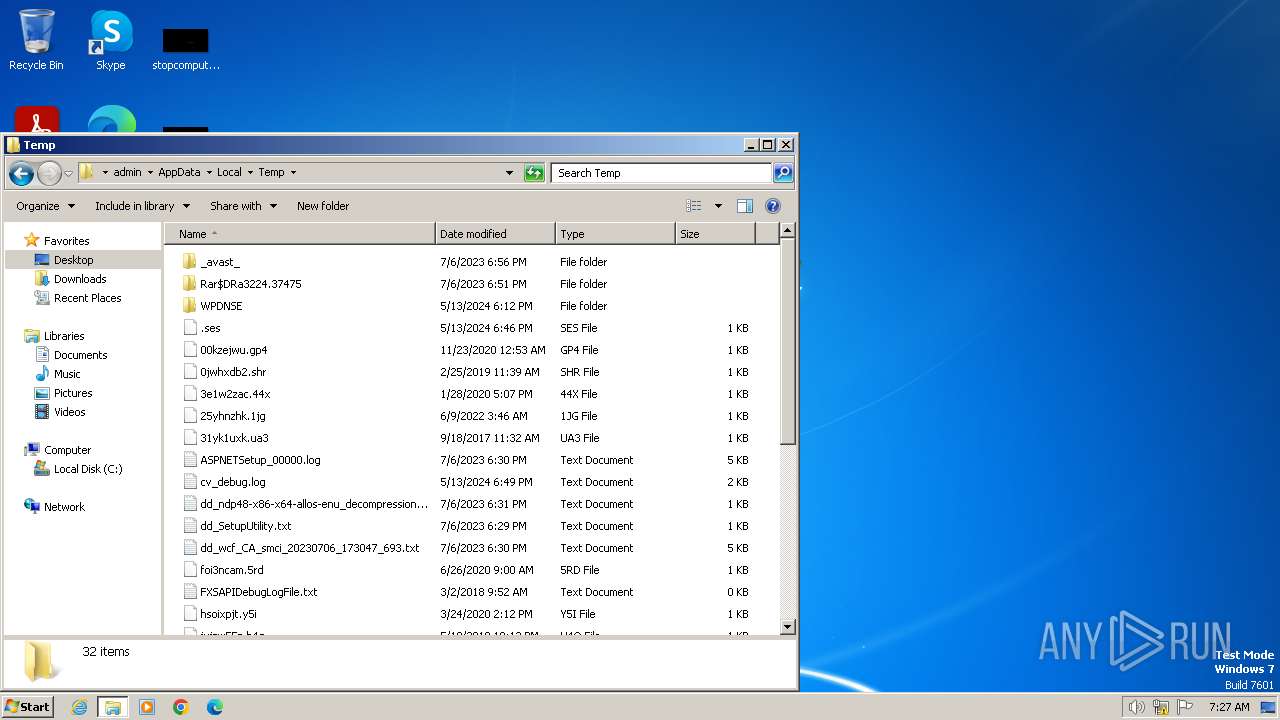Select Network in navigation pane
Viewport: 1280px width, 720px height.
click(64, 507)
